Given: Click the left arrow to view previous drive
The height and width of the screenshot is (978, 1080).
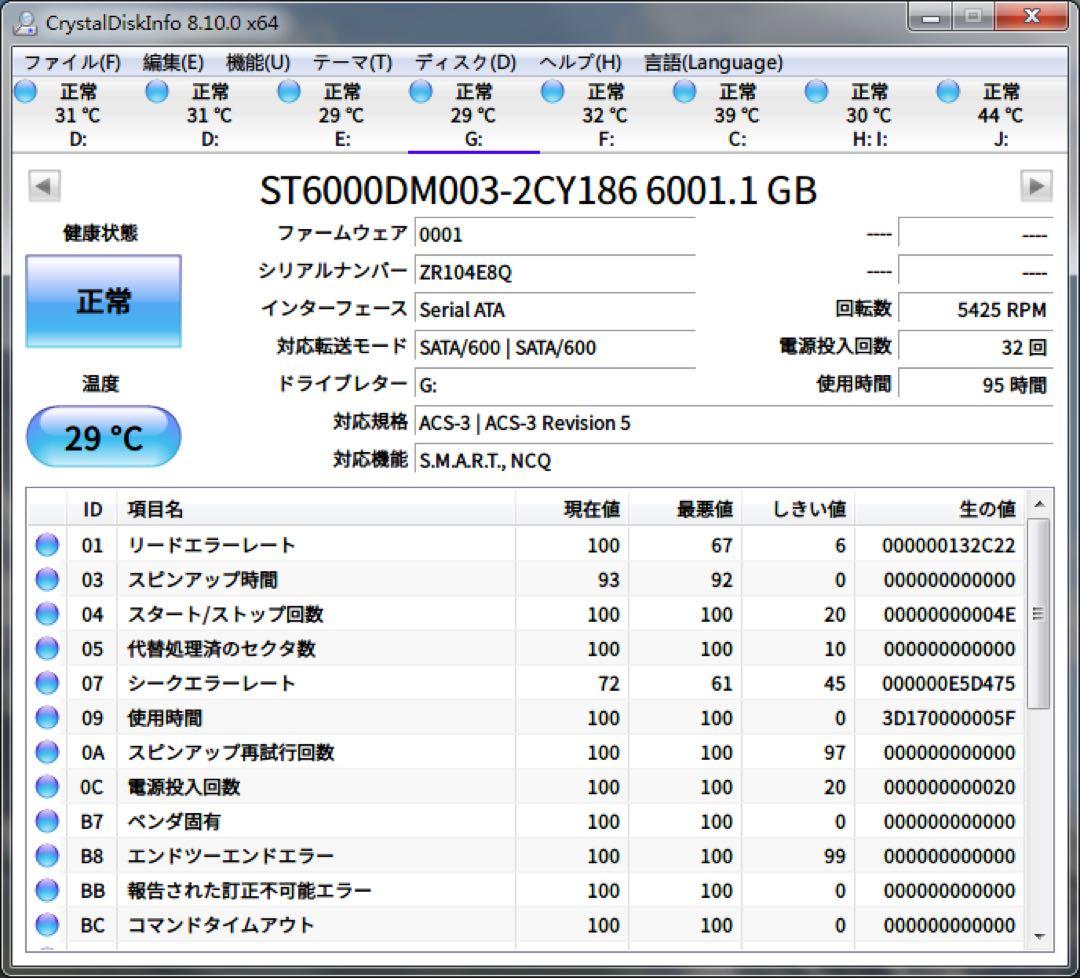Looking at the screenshot, I should coord(41,185).
